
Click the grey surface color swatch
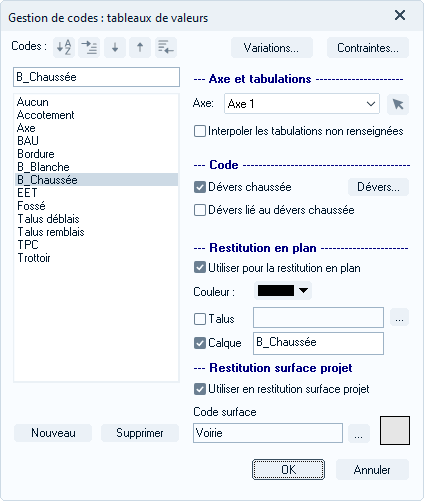395,430
